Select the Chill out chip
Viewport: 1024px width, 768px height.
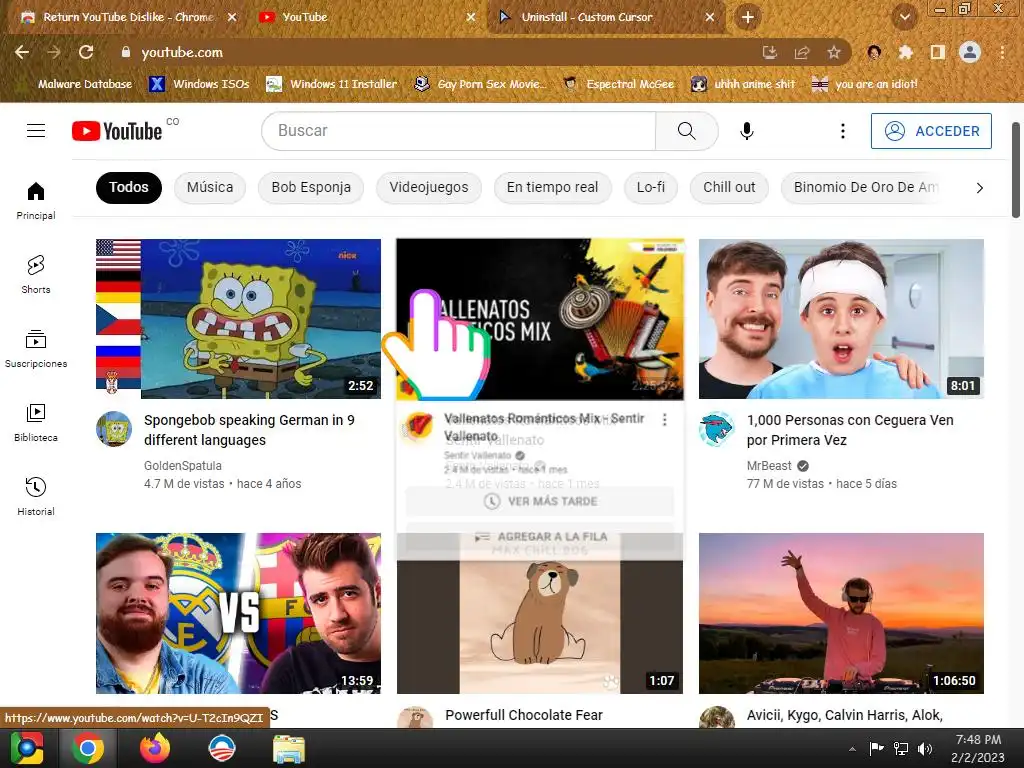point(729,187)
